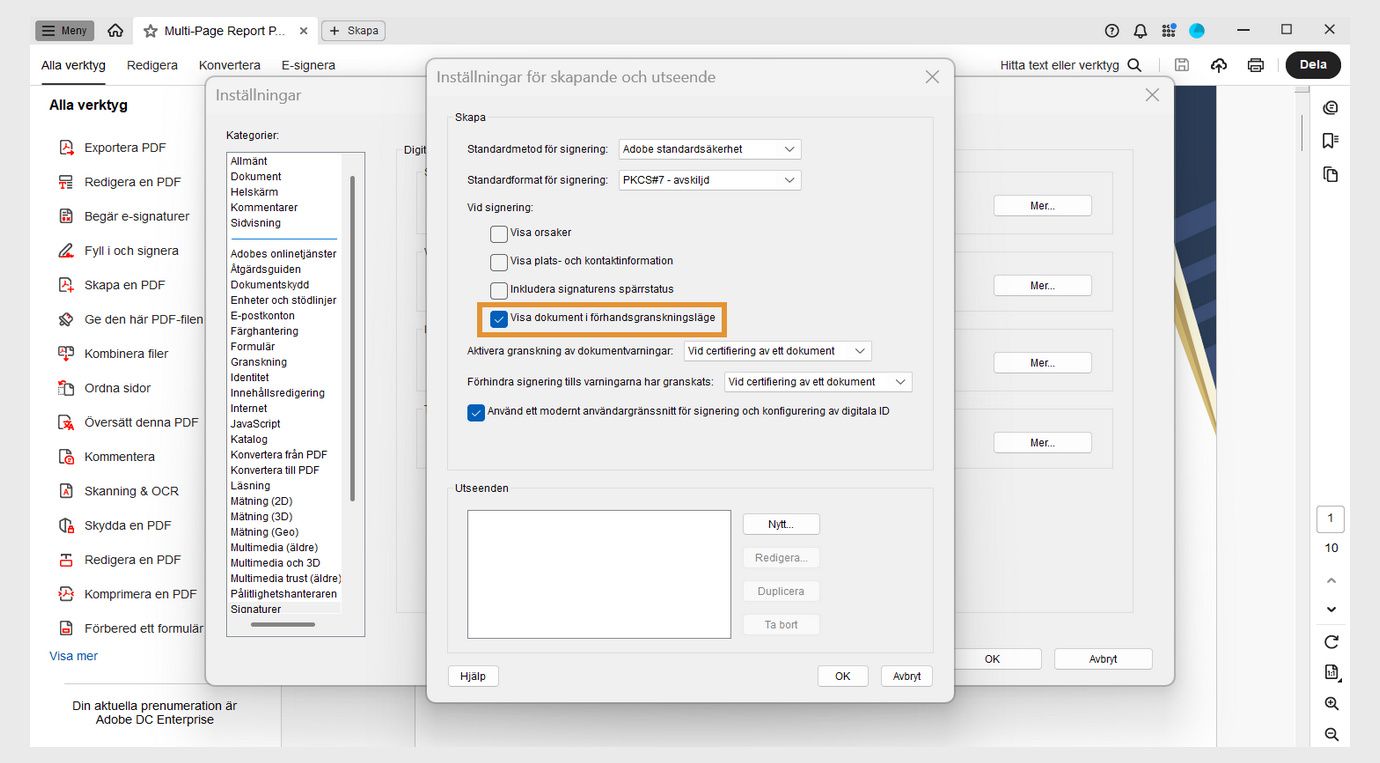Rotate the page with the rotate icon
Screen dimensions: 1380x763
point(1331,642)
